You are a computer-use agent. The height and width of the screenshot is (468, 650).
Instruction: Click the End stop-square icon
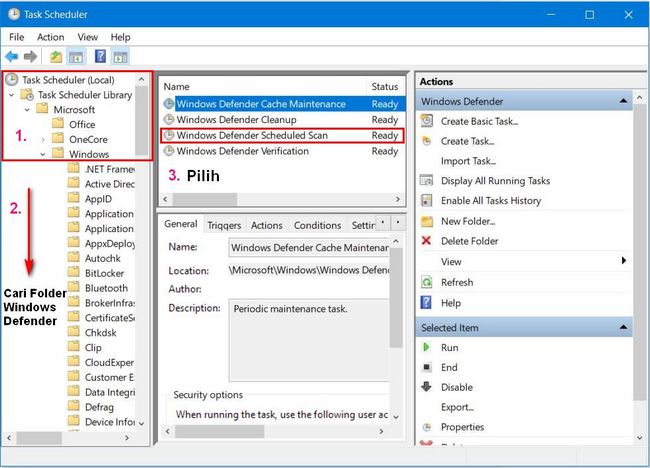[426, 367]
